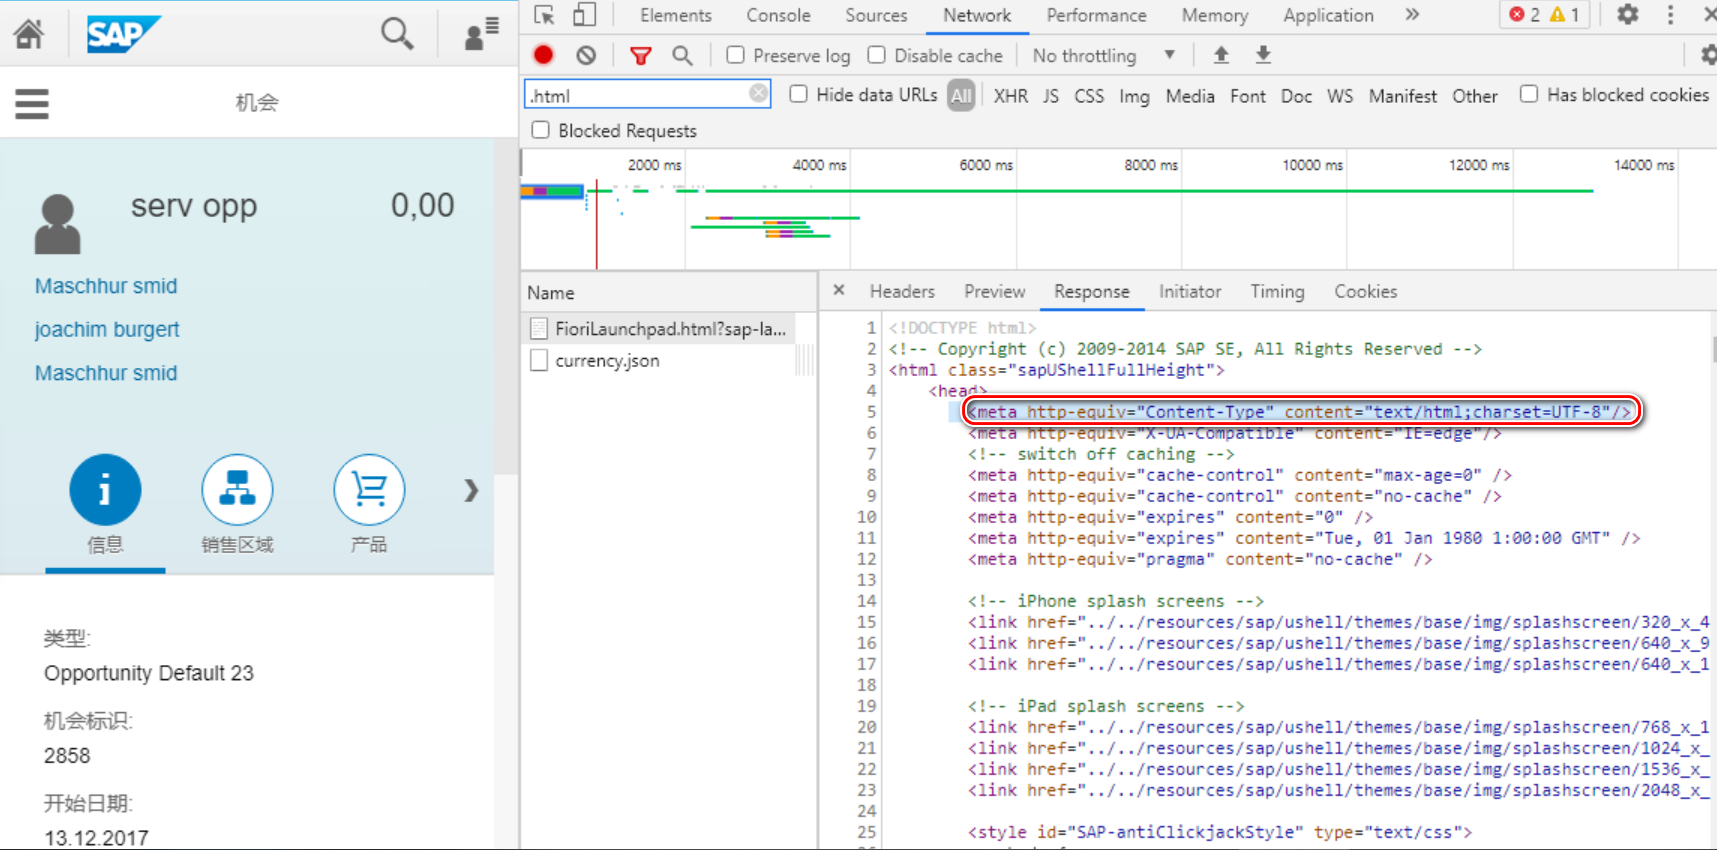Show more DevTools tabs chevron
The width and height of the screenshot is (1717, 850).
(1412, 15)
